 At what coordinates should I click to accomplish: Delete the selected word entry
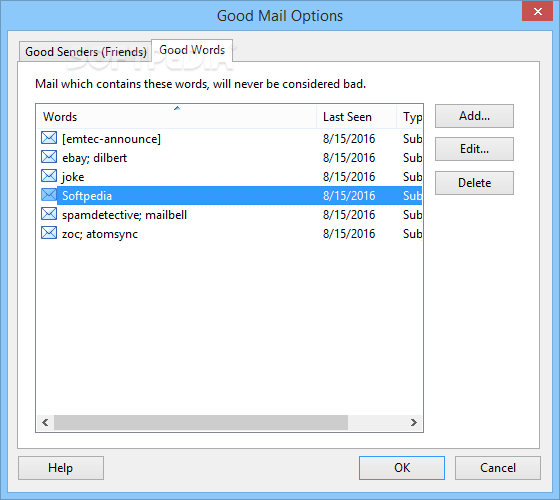[474, 183]
